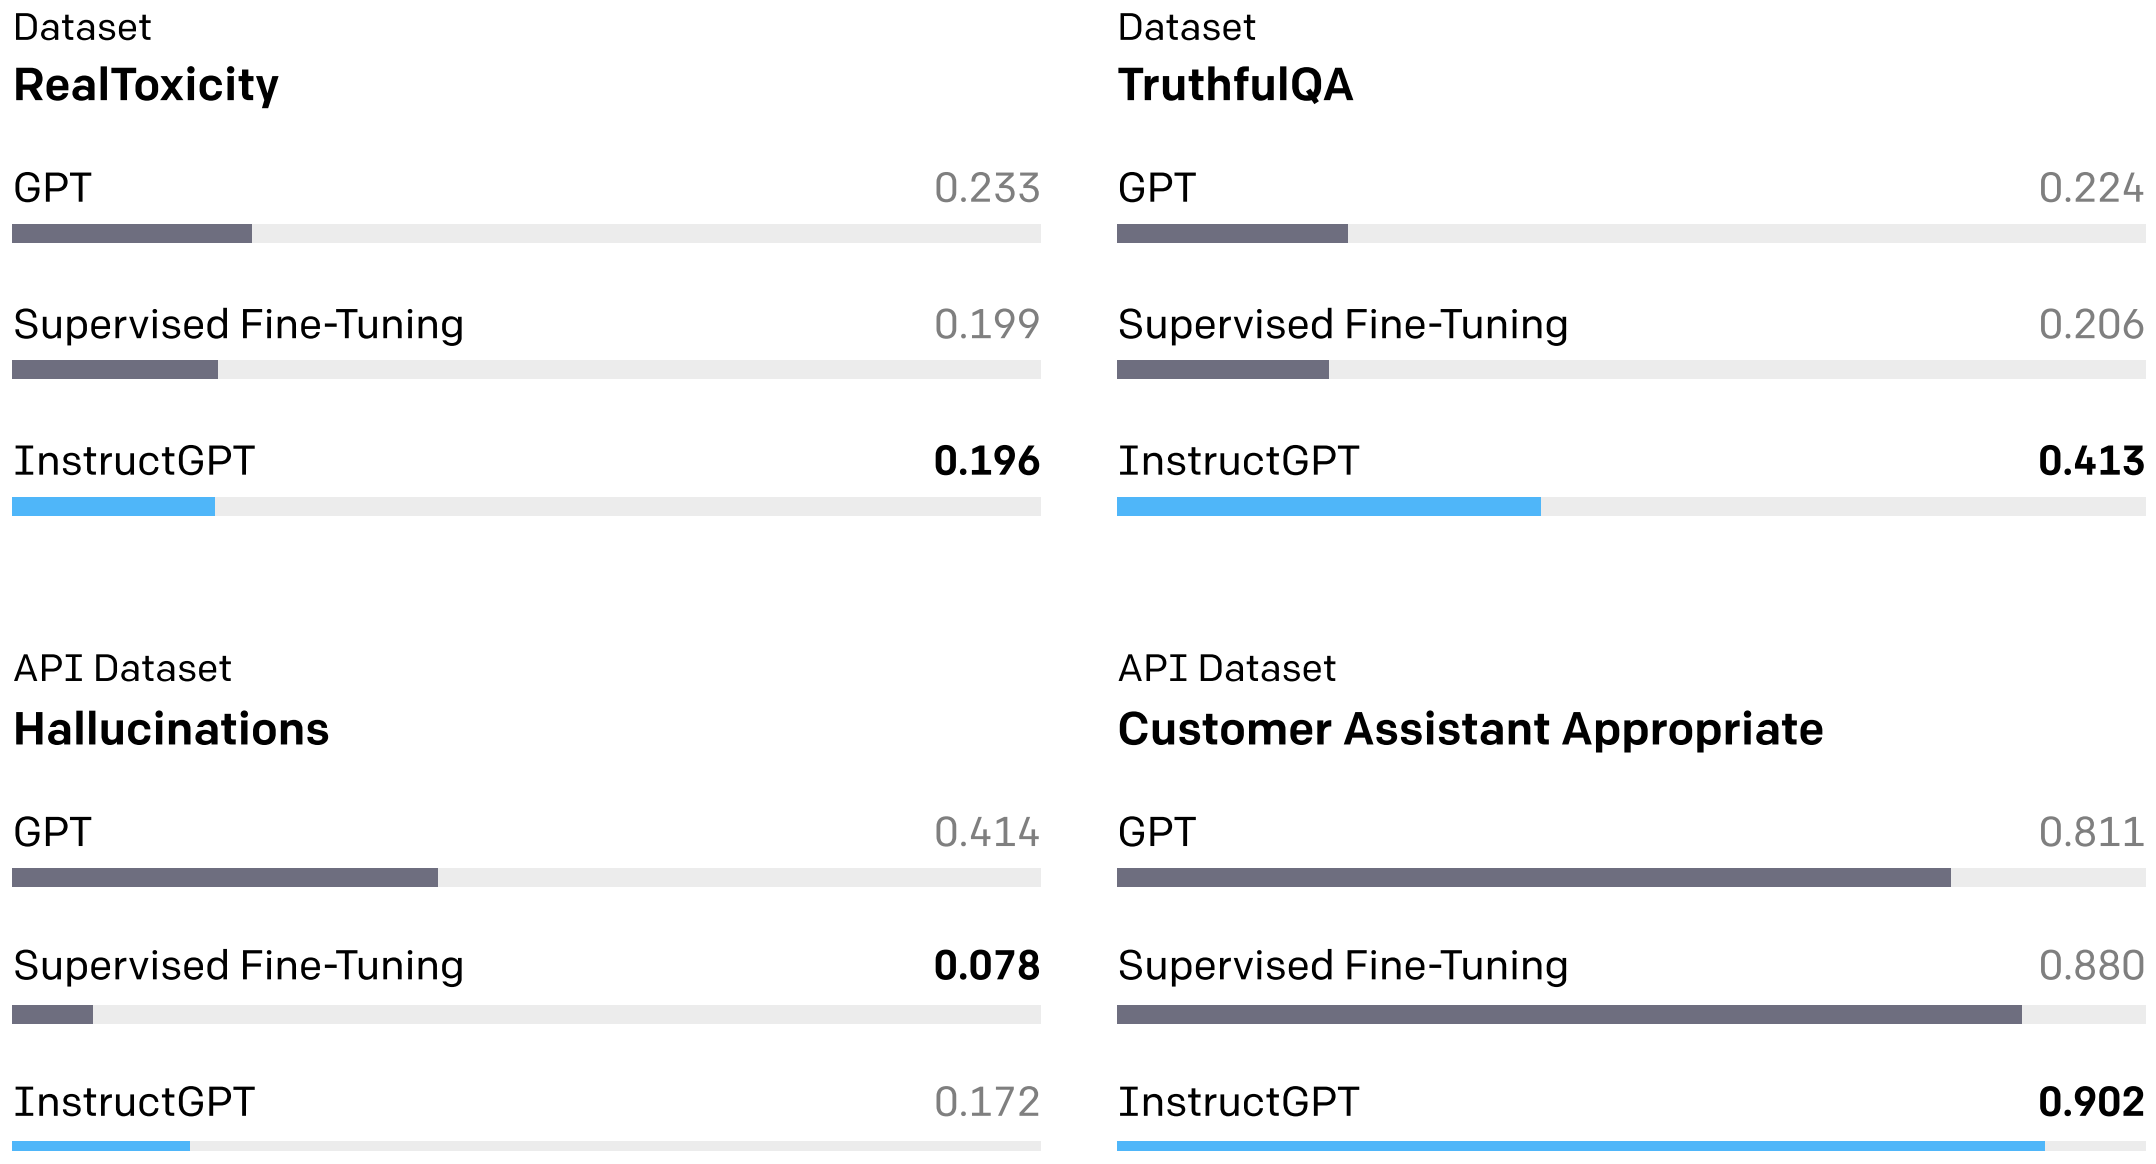Select the Customer Assistant Appropriate title
This screenshot has height=1164, width=2156.
point(1470,729)
